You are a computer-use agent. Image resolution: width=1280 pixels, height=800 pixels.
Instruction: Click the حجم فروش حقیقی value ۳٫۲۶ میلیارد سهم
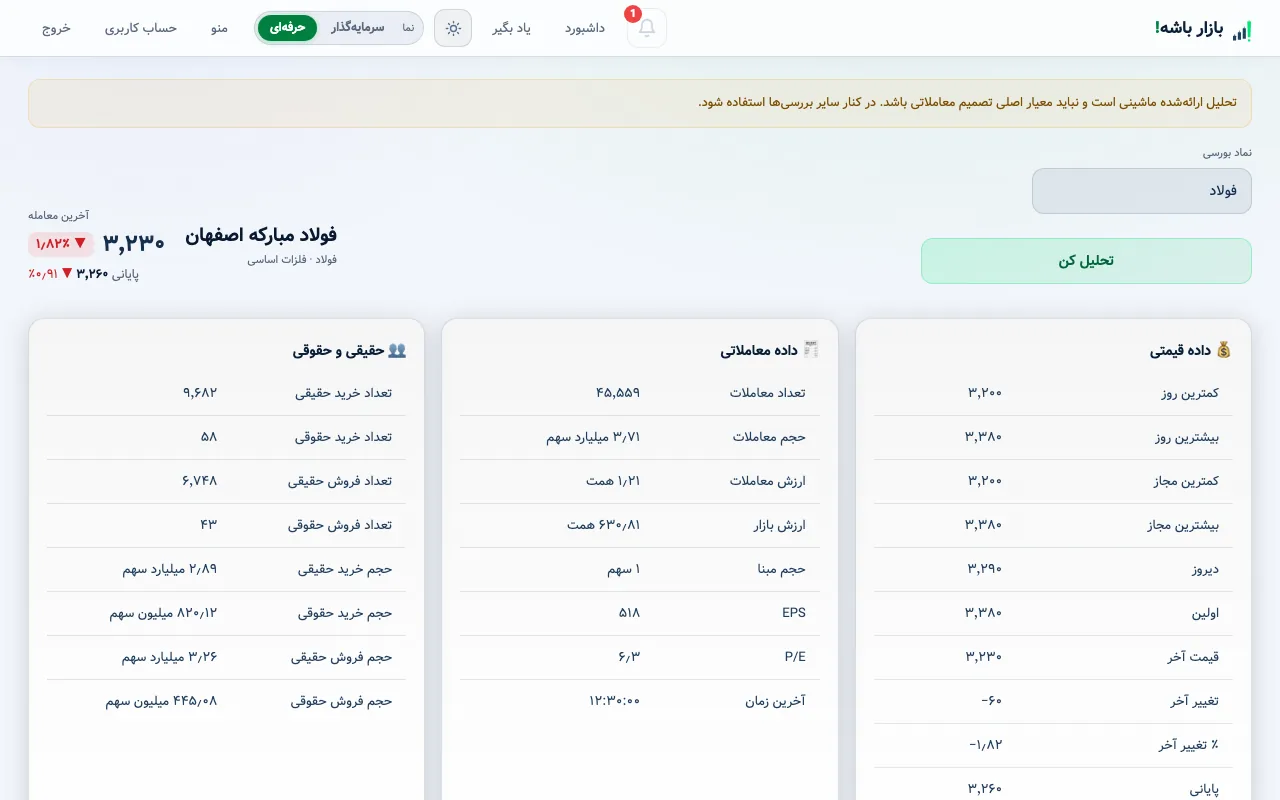click(170, 657)
